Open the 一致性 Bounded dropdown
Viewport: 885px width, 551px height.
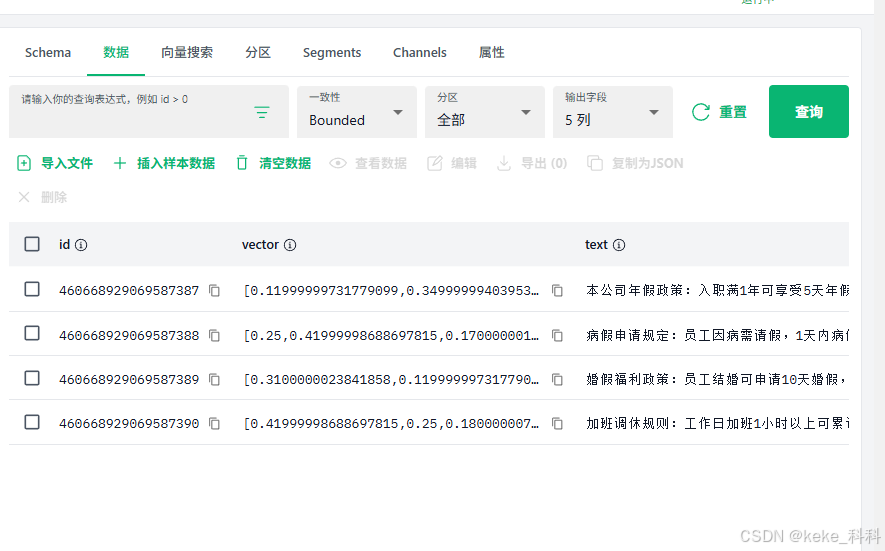357,112
